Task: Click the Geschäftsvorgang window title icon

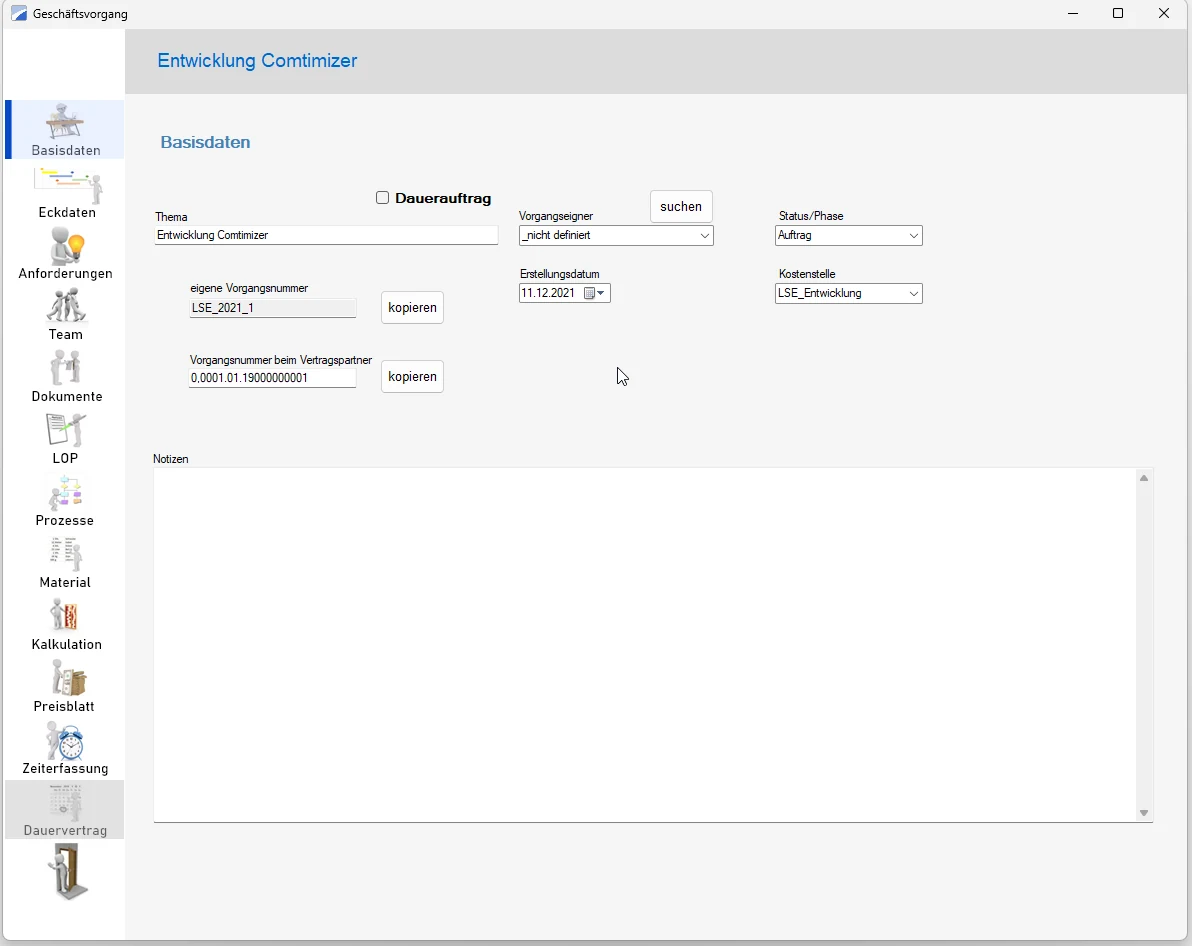Action: pos(19,14)
